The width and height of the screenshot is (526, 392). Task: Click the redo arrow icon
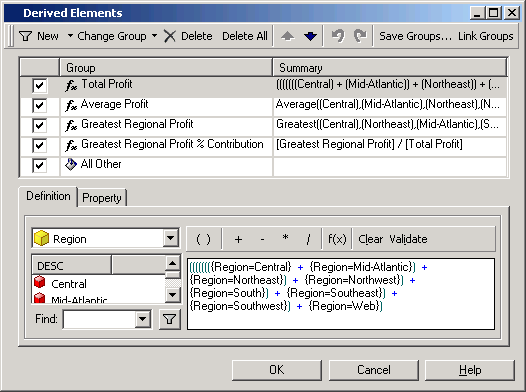tap(360, 36)
